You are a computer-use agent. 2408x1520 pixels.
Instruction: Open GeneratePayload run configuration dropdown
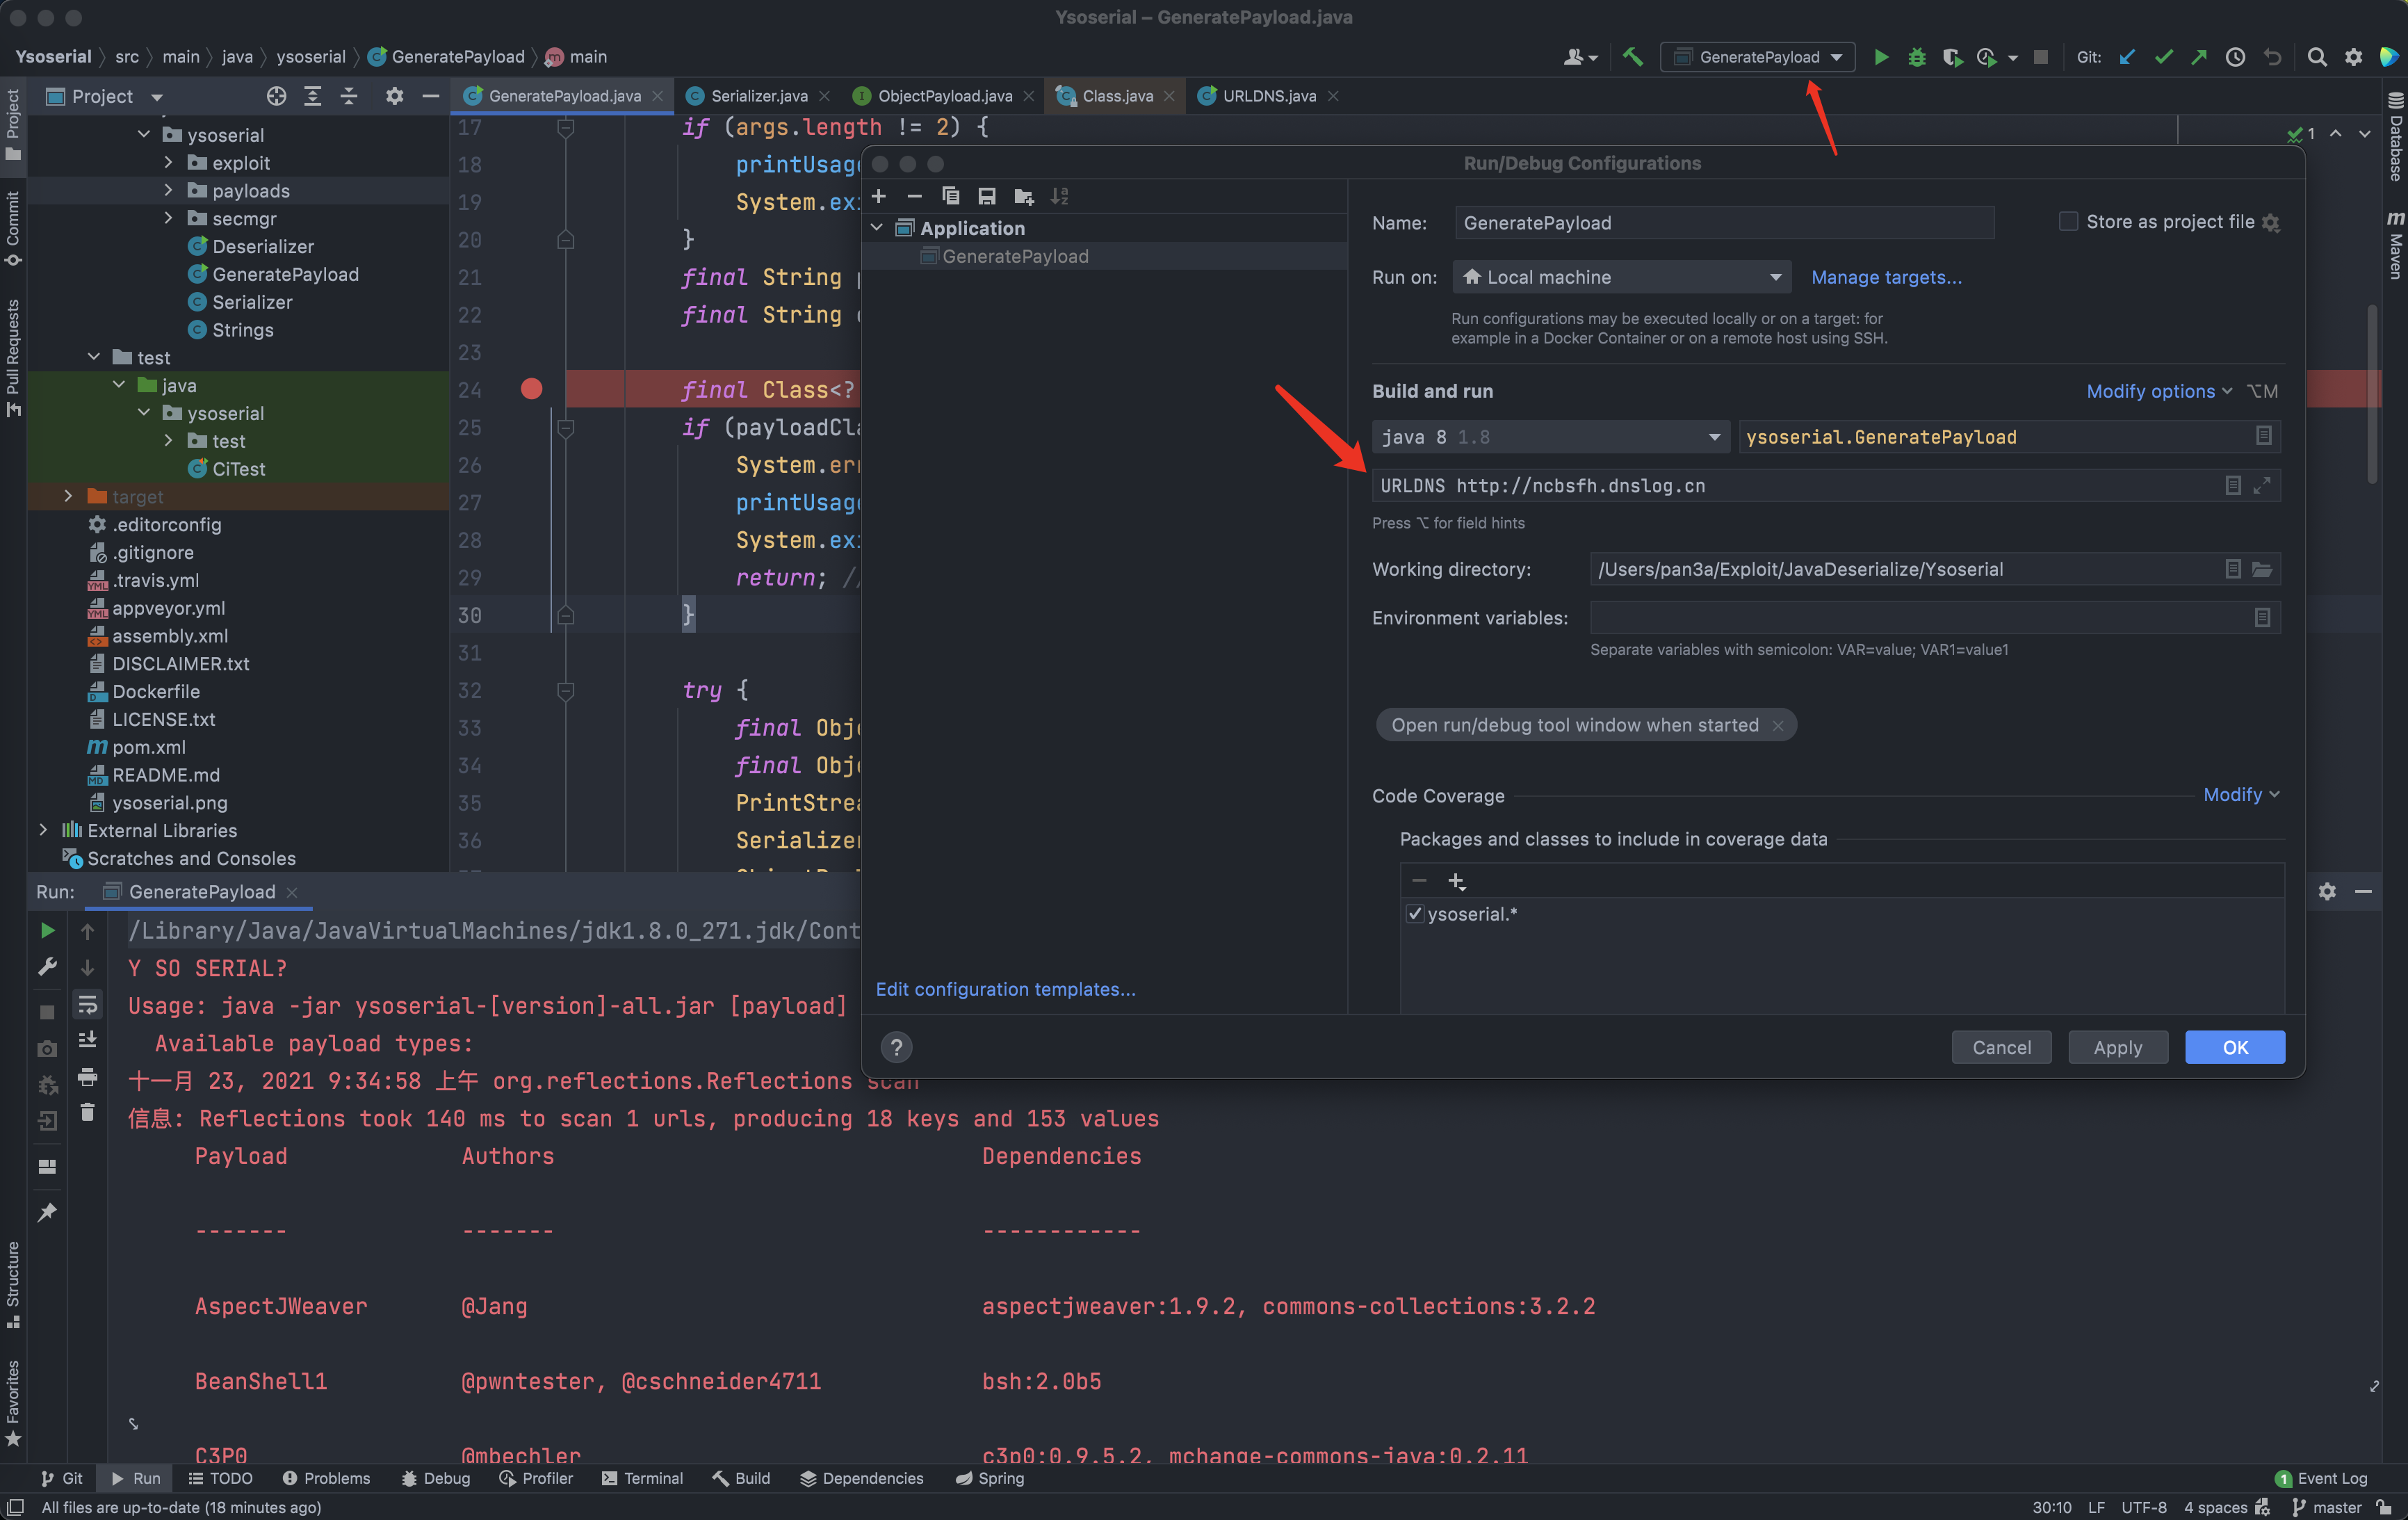(1757, 57)
